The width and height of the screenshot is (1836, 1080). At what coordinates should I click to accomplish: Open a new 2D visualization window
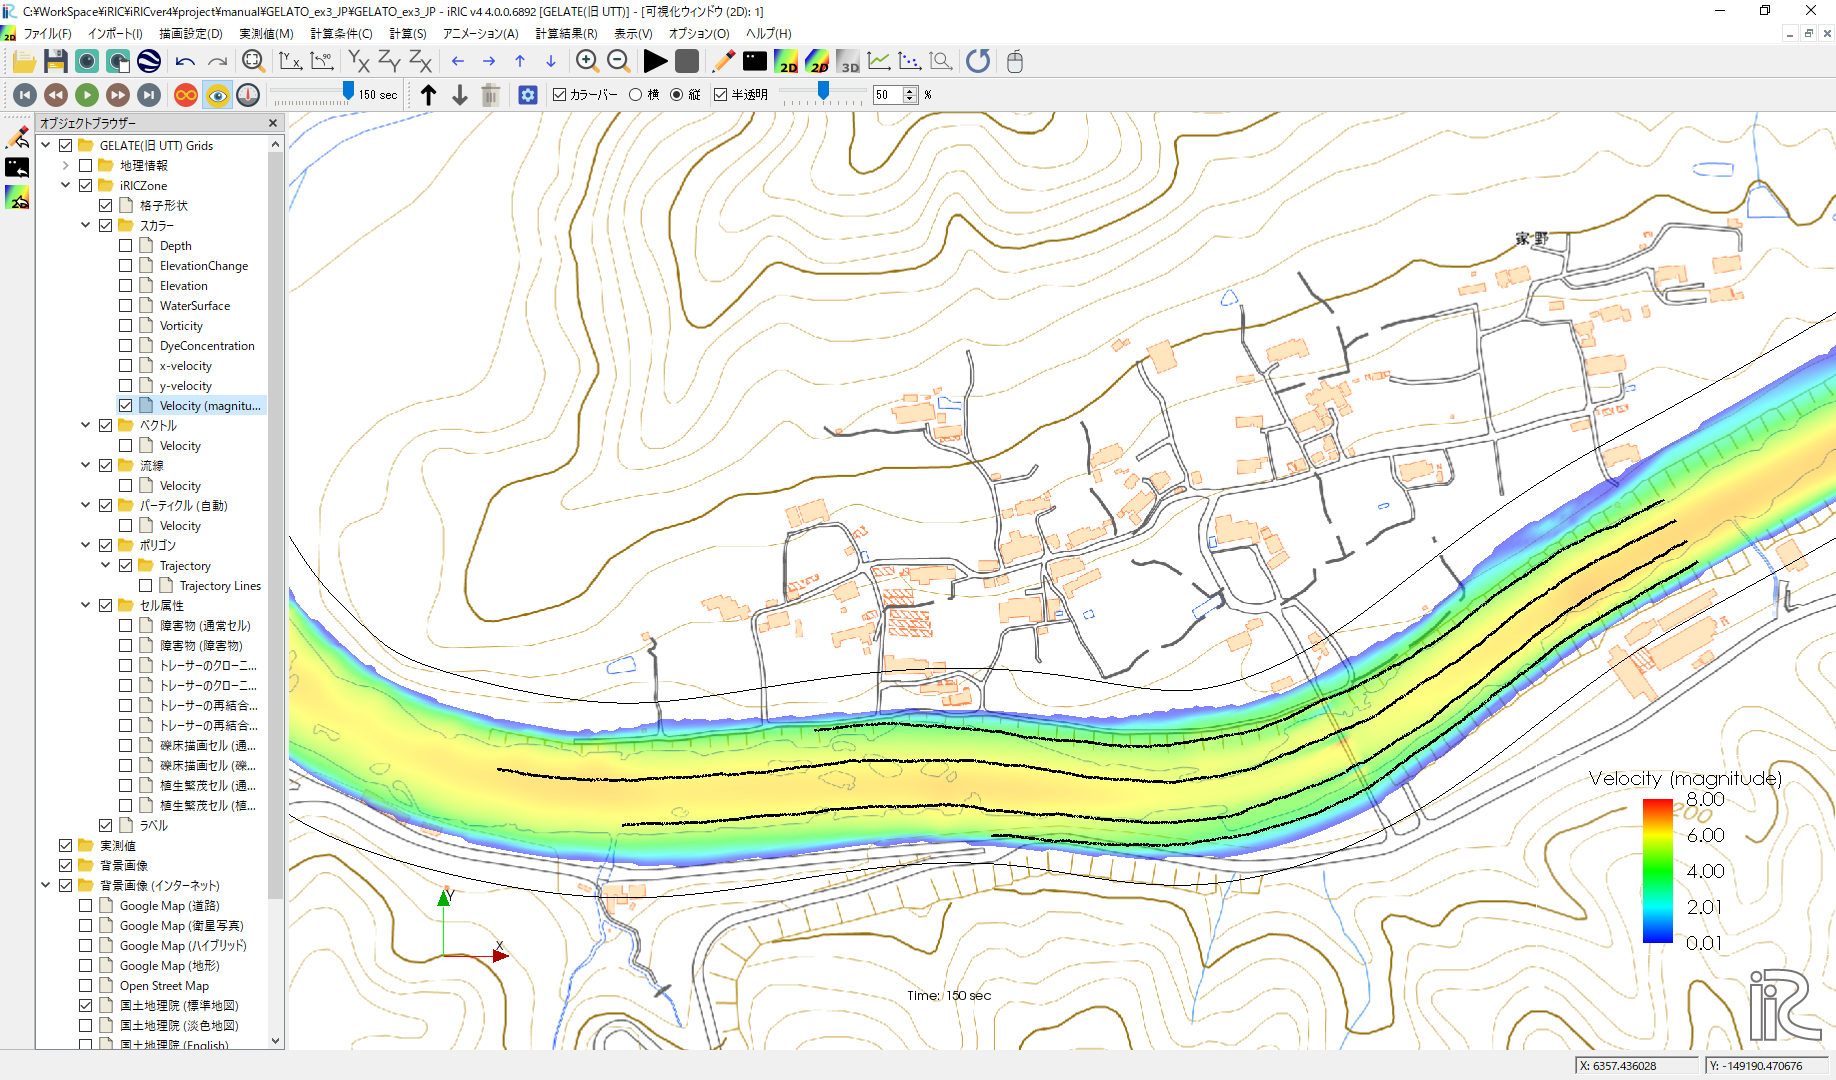click(786, 62)
